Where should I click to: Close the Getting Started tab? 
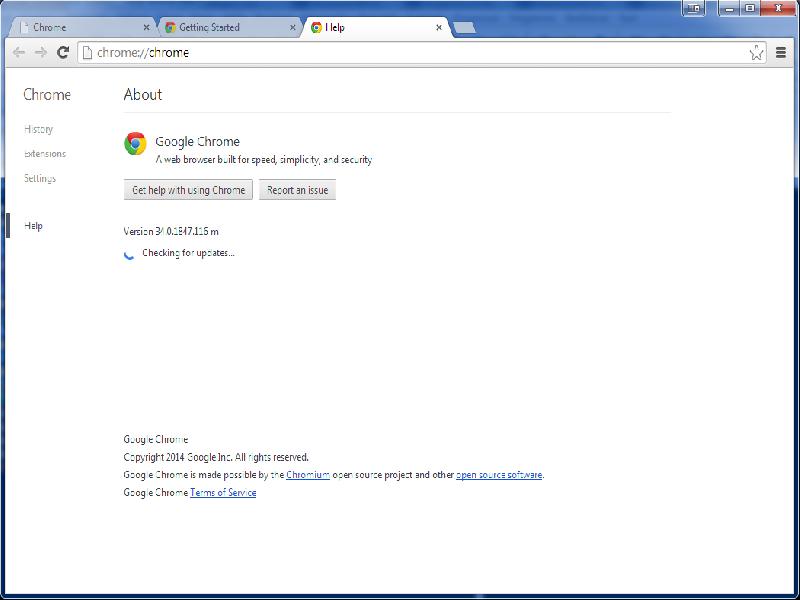pyautogui.click(x=292, y=28)
